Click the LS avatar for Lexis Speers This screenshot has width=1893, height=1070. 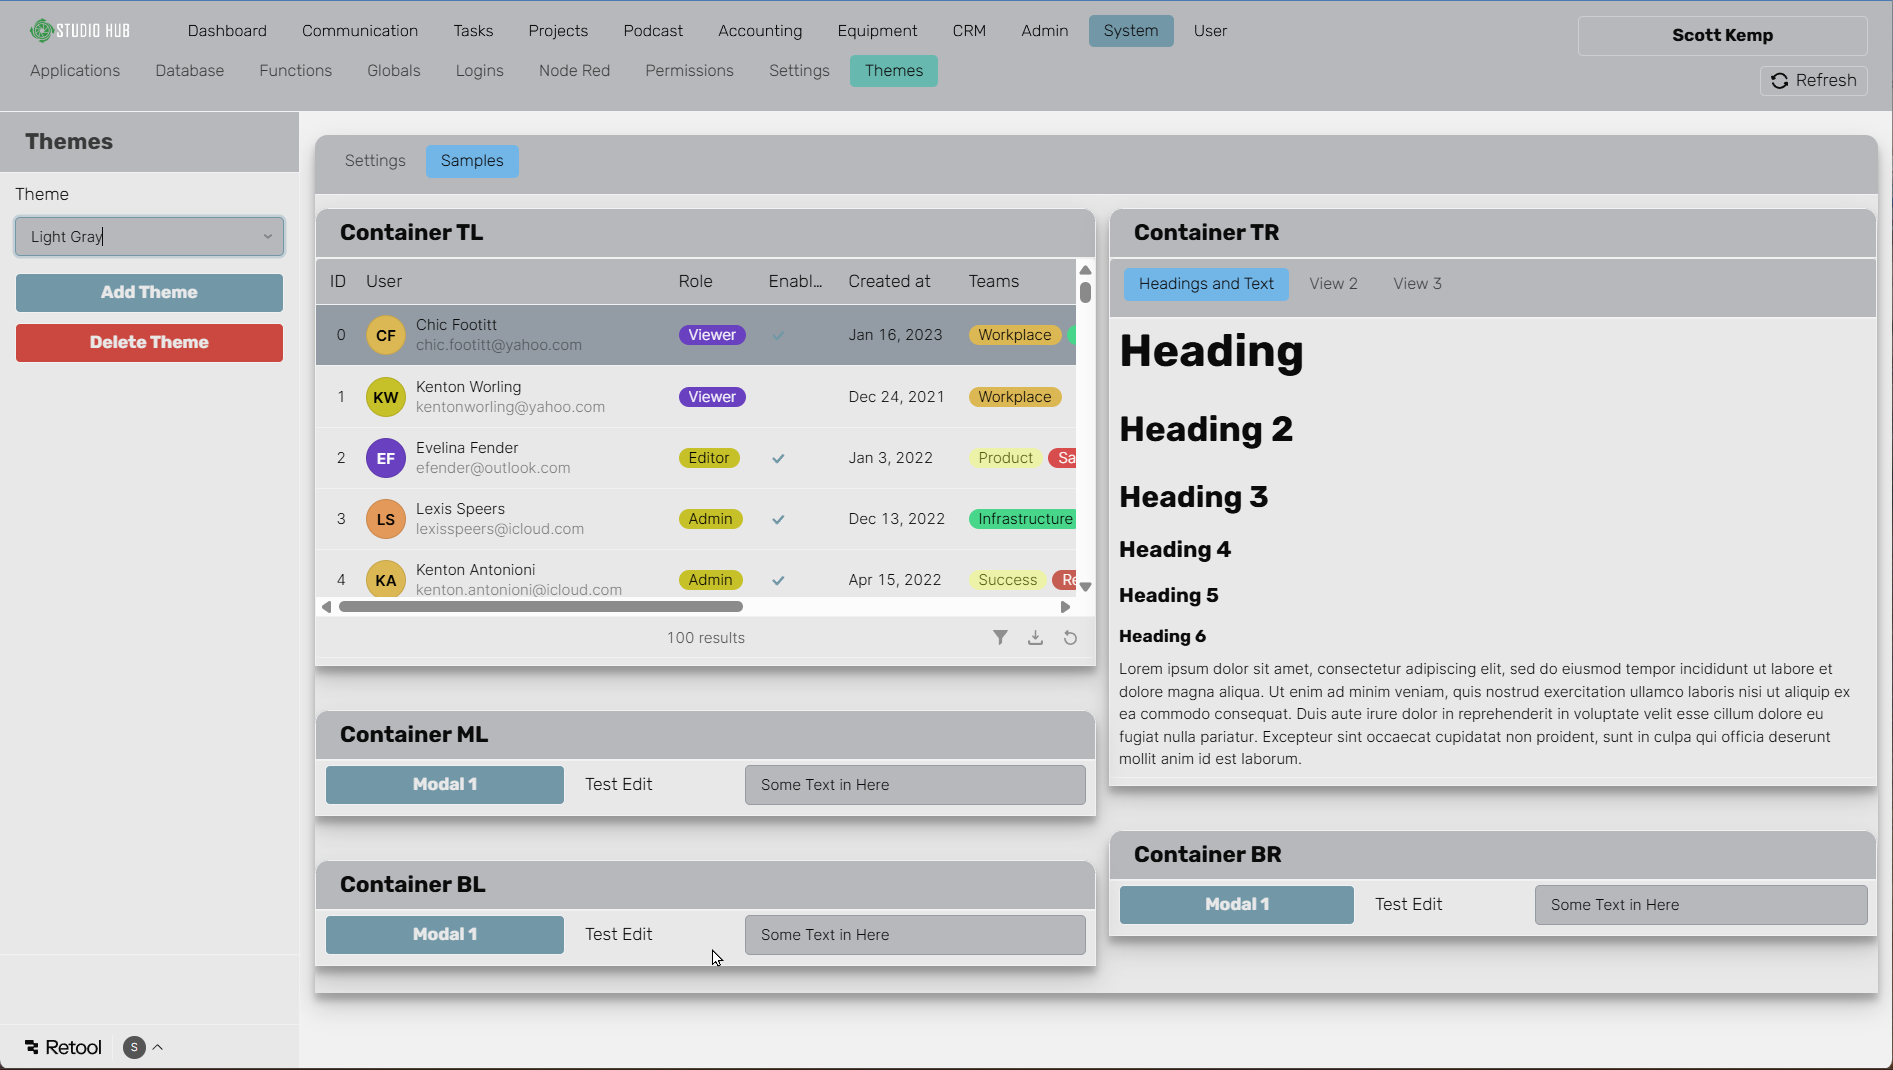(x=385, y=520)
